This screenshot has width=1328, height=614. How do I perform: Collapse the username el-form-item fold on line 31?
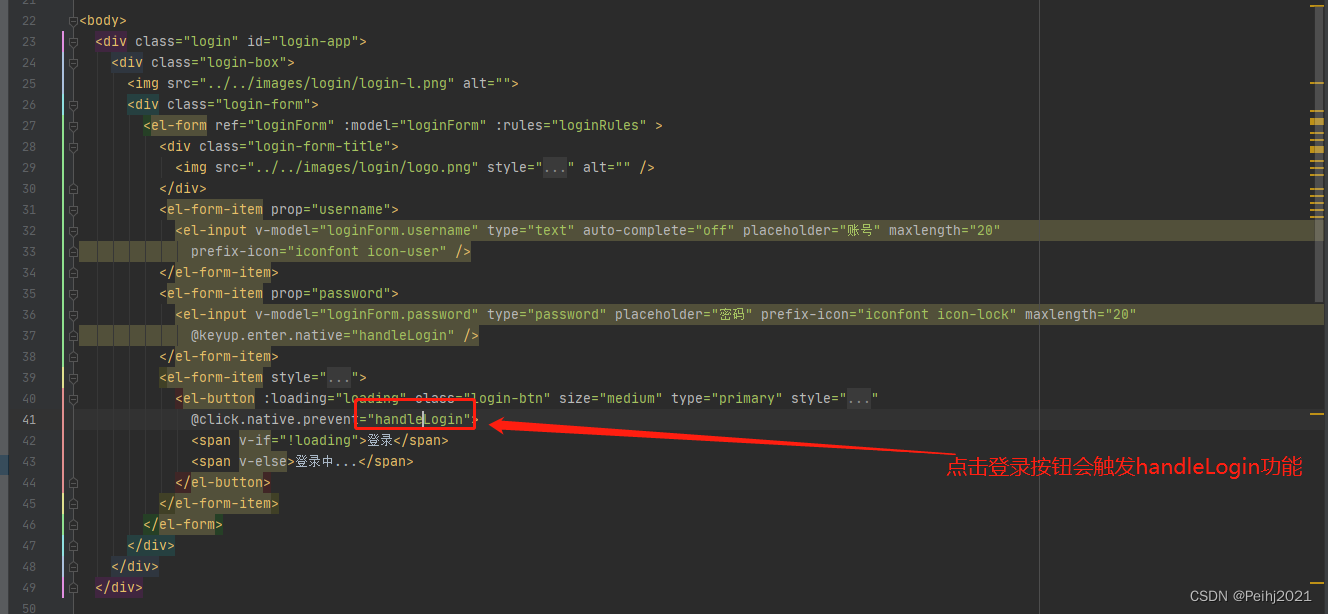point(73,210)
